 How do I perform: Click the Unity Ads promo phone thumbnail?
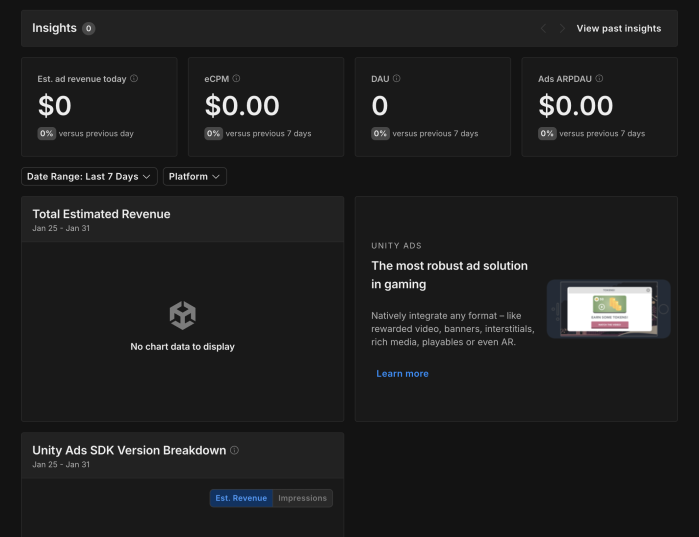click(609, 309)
